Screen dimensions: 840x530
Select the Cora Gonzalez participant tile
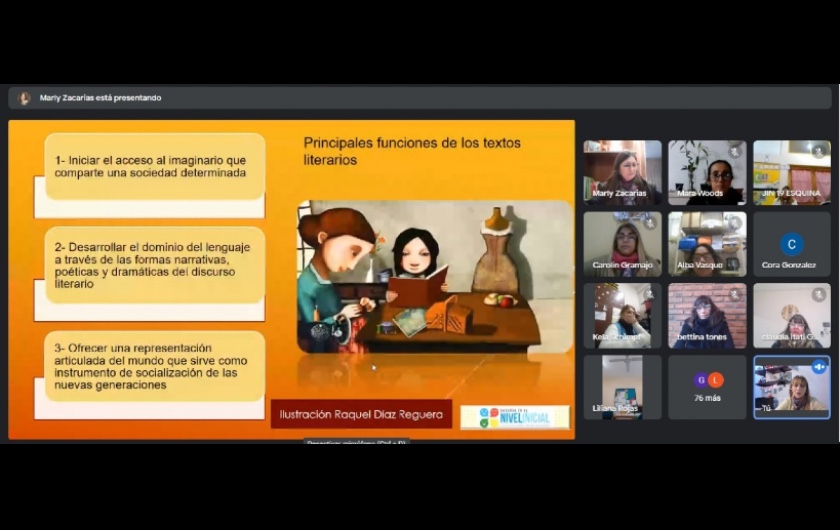(x=792, y=244)
